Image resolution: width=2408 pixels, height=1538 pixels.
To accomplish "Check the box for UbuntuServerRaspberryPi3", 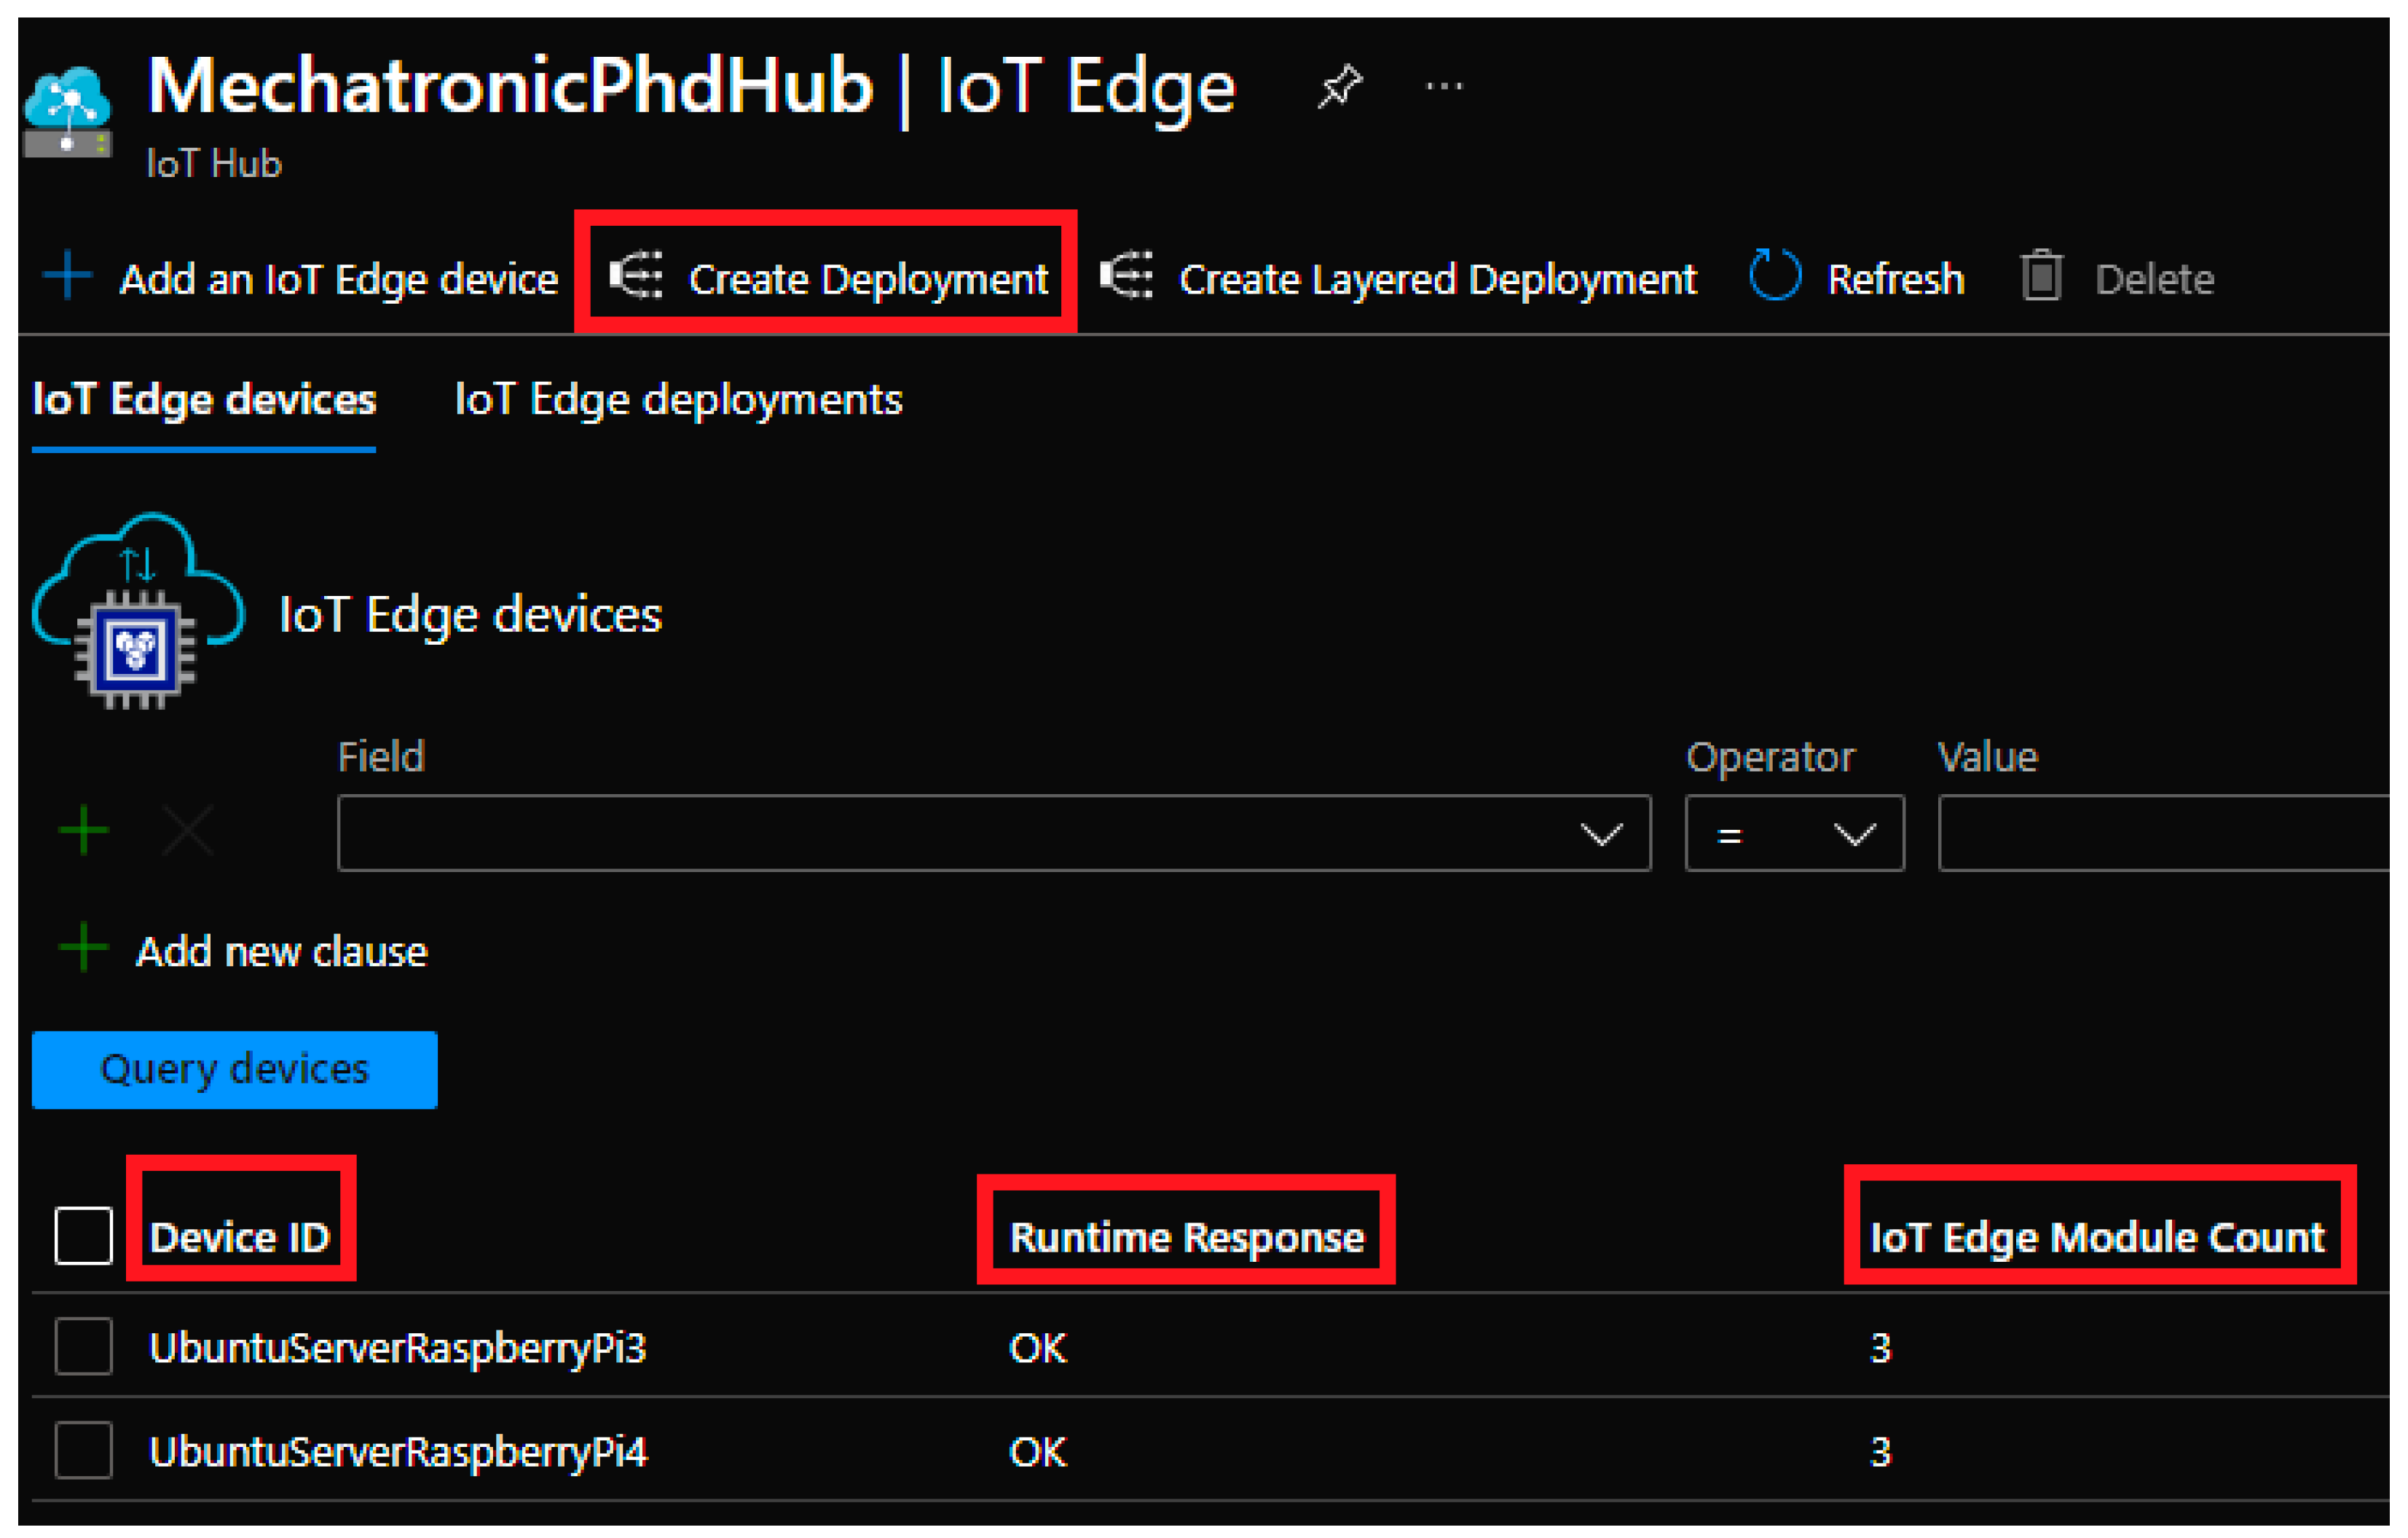I will pos(83,1346).
